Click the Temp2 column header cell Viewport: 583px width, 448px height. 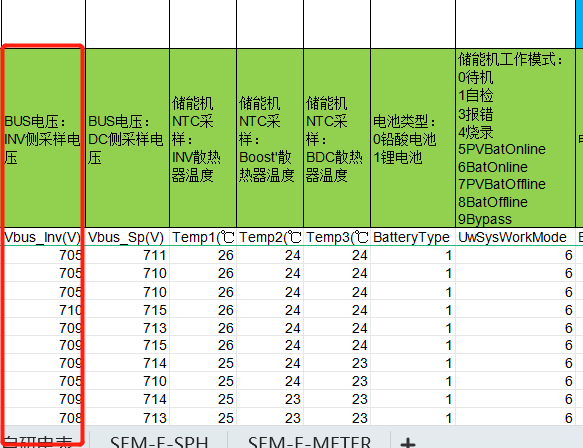pos(270,237)
